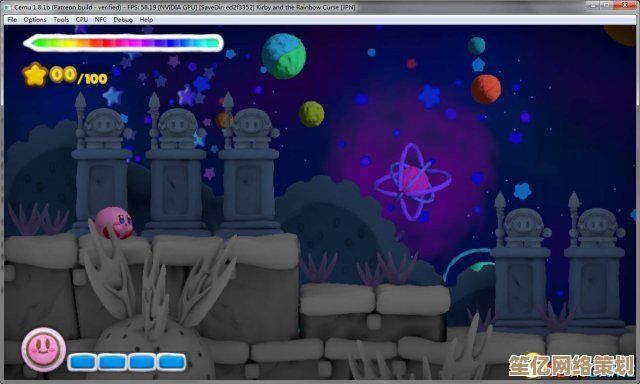640x384 pixels.
Task: Open the Tools menu
Action: pos(61,20)
